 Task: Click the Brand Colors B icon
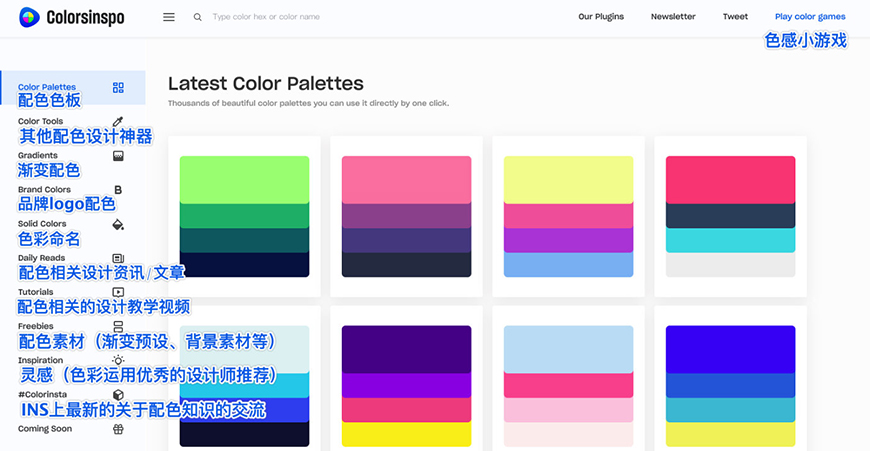point(118,190)
